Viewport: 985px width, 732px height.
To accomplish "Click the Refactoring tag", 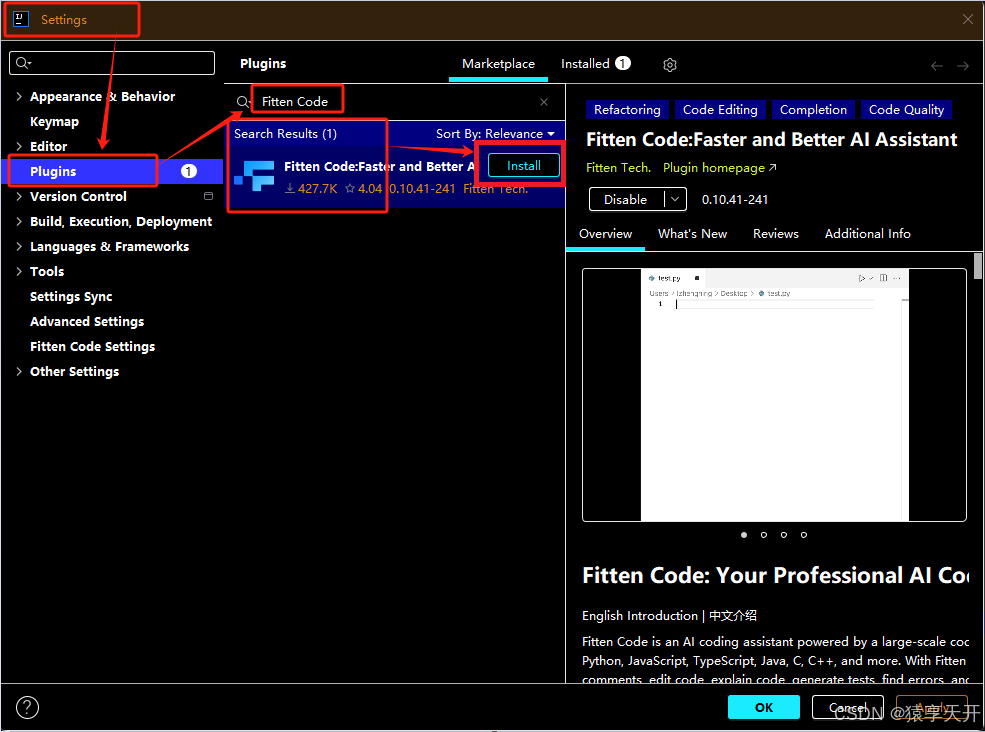I will 627,110.
